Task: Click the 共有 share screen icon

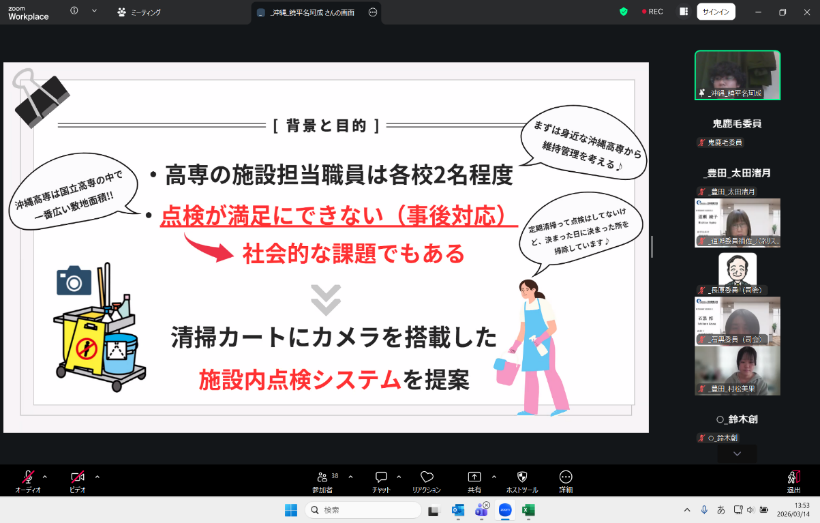Action: [x=474, y=478]
